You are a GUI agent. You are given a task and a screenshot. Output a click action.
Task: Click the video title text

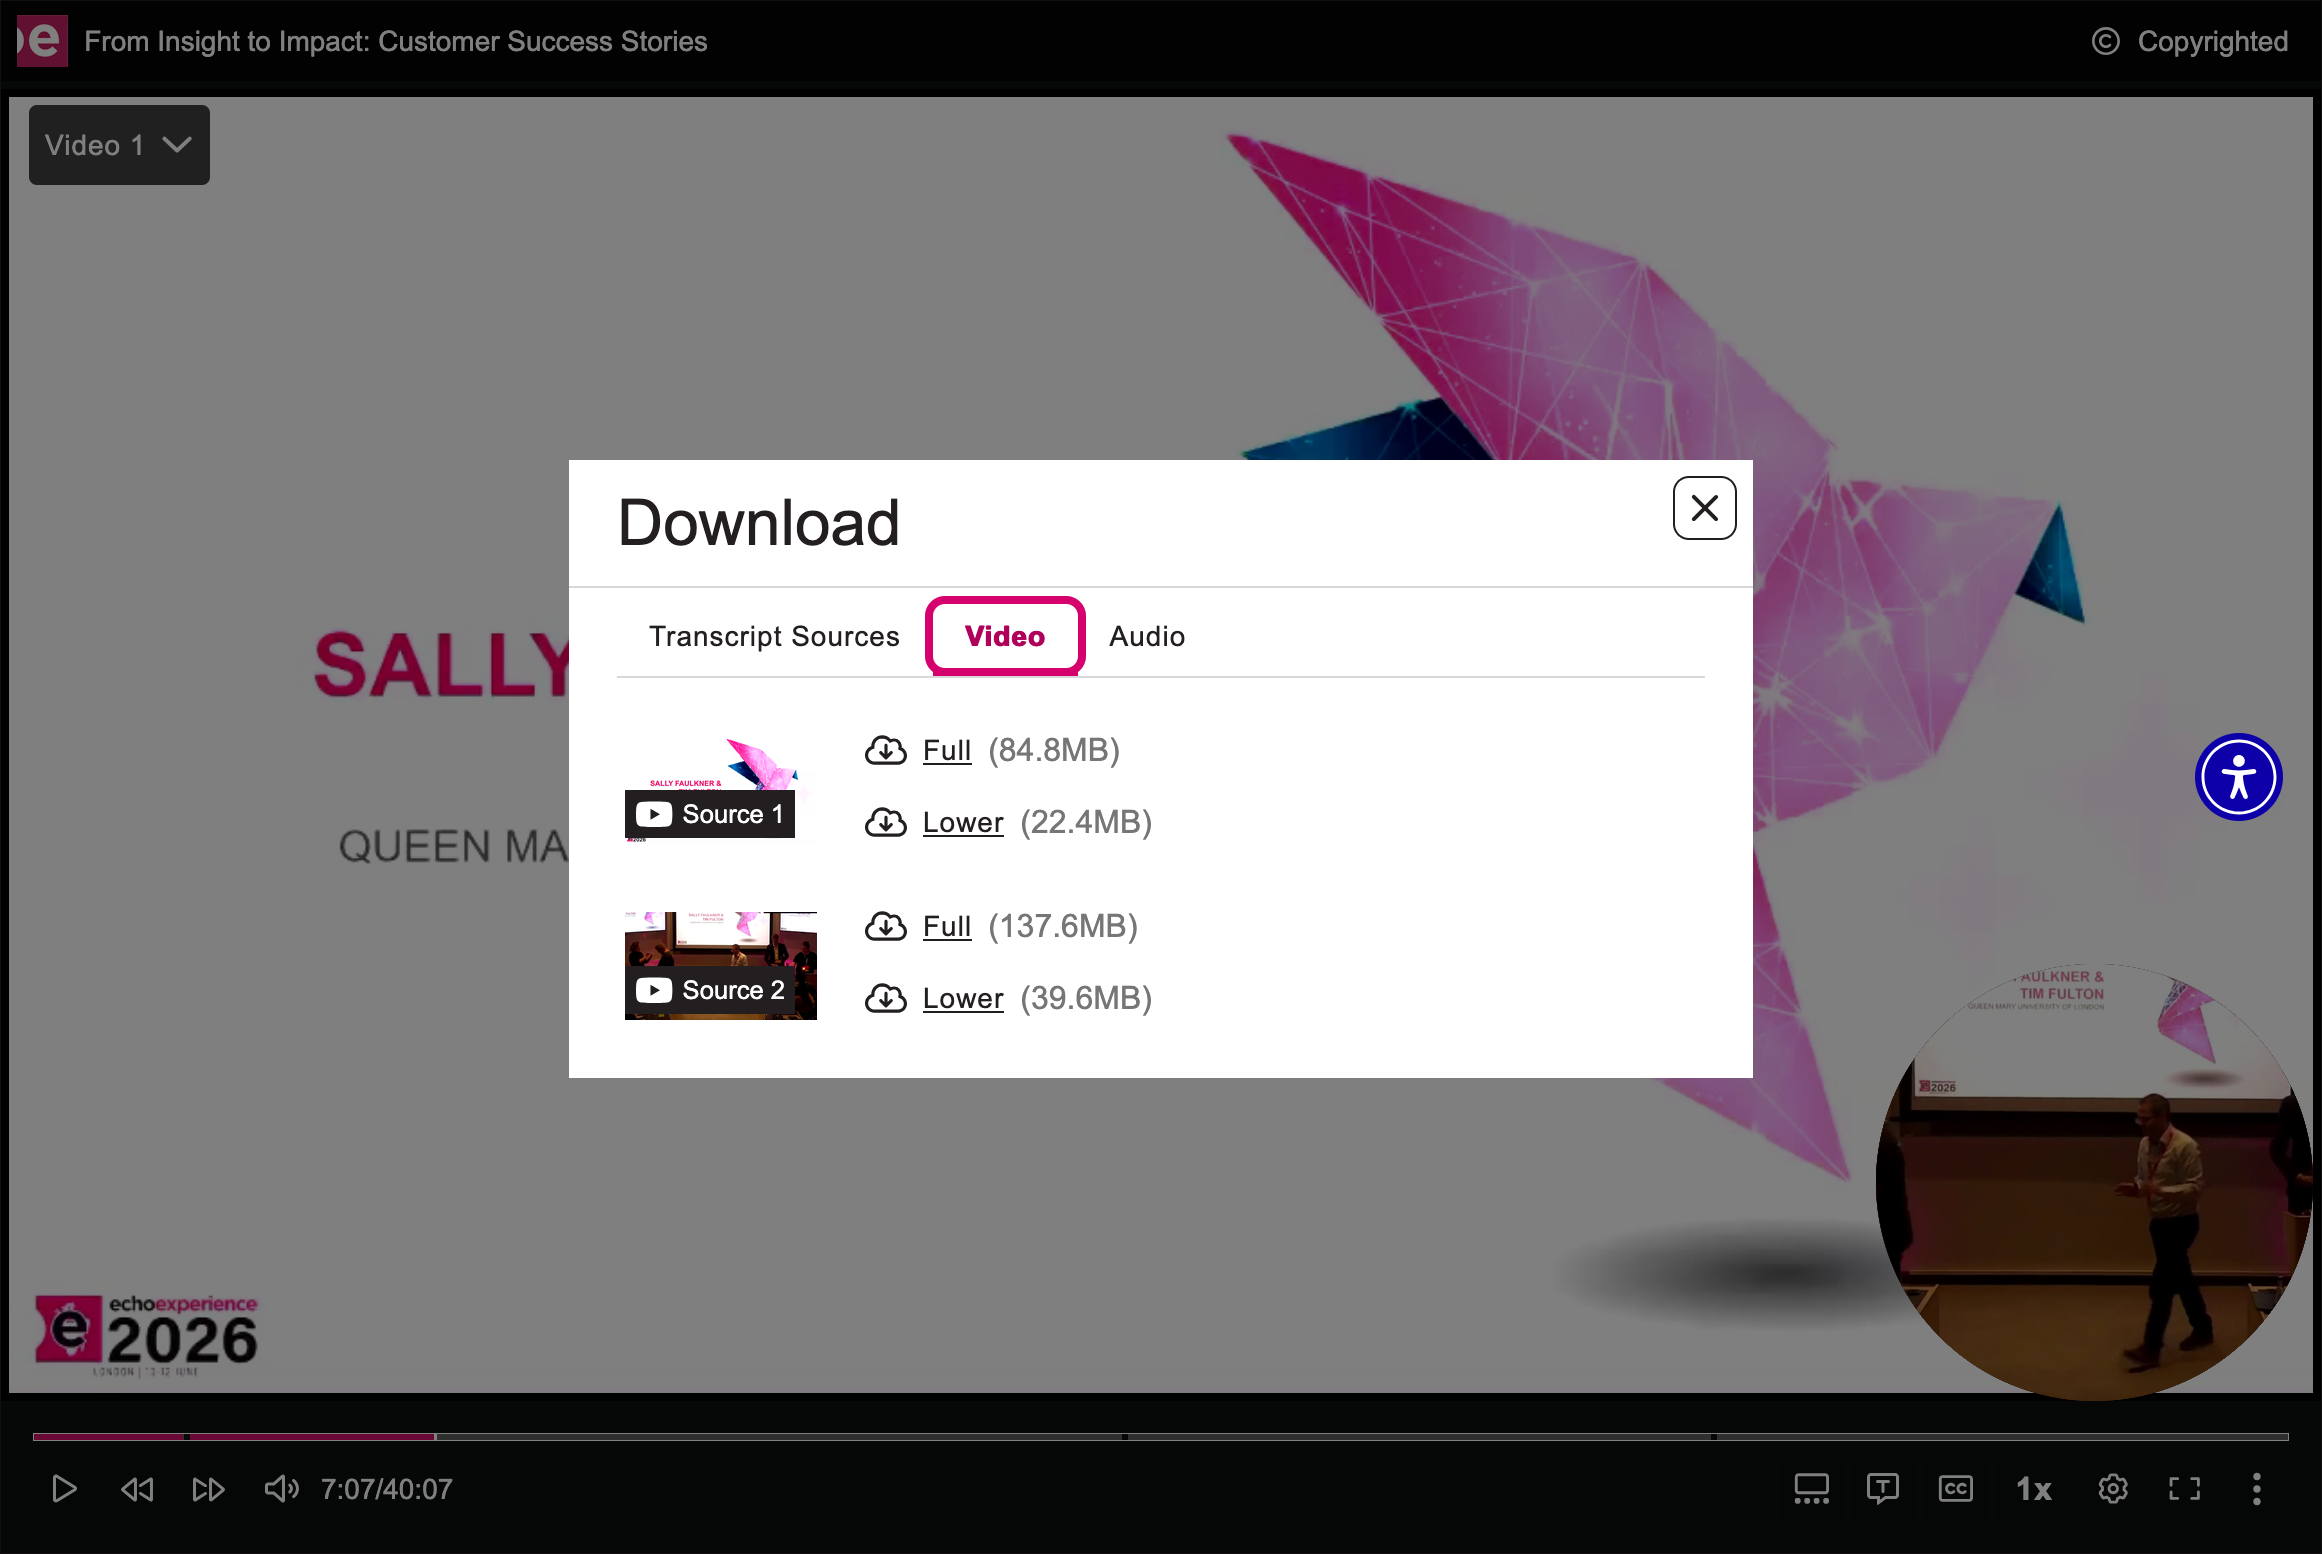pyautogui.click(x=395, y=41)
